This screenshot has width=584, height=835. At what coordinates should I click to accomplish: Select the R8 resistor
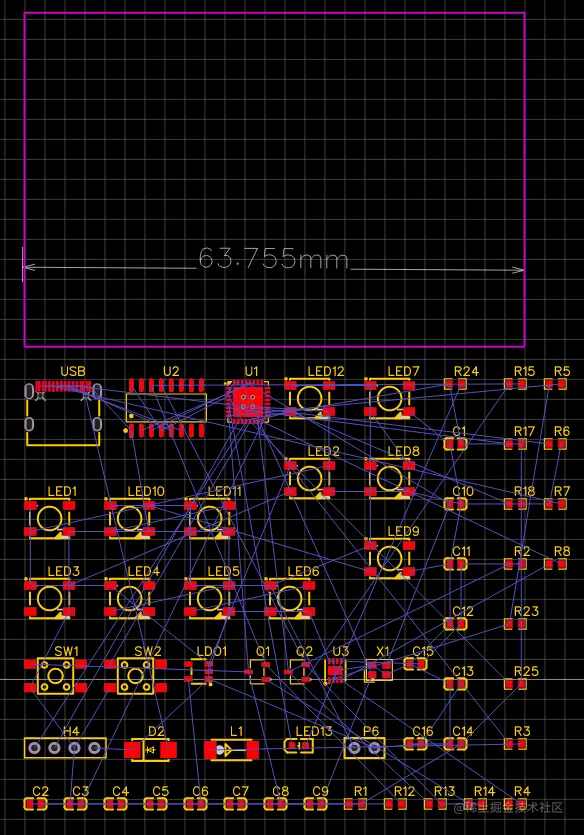[555, 563]
